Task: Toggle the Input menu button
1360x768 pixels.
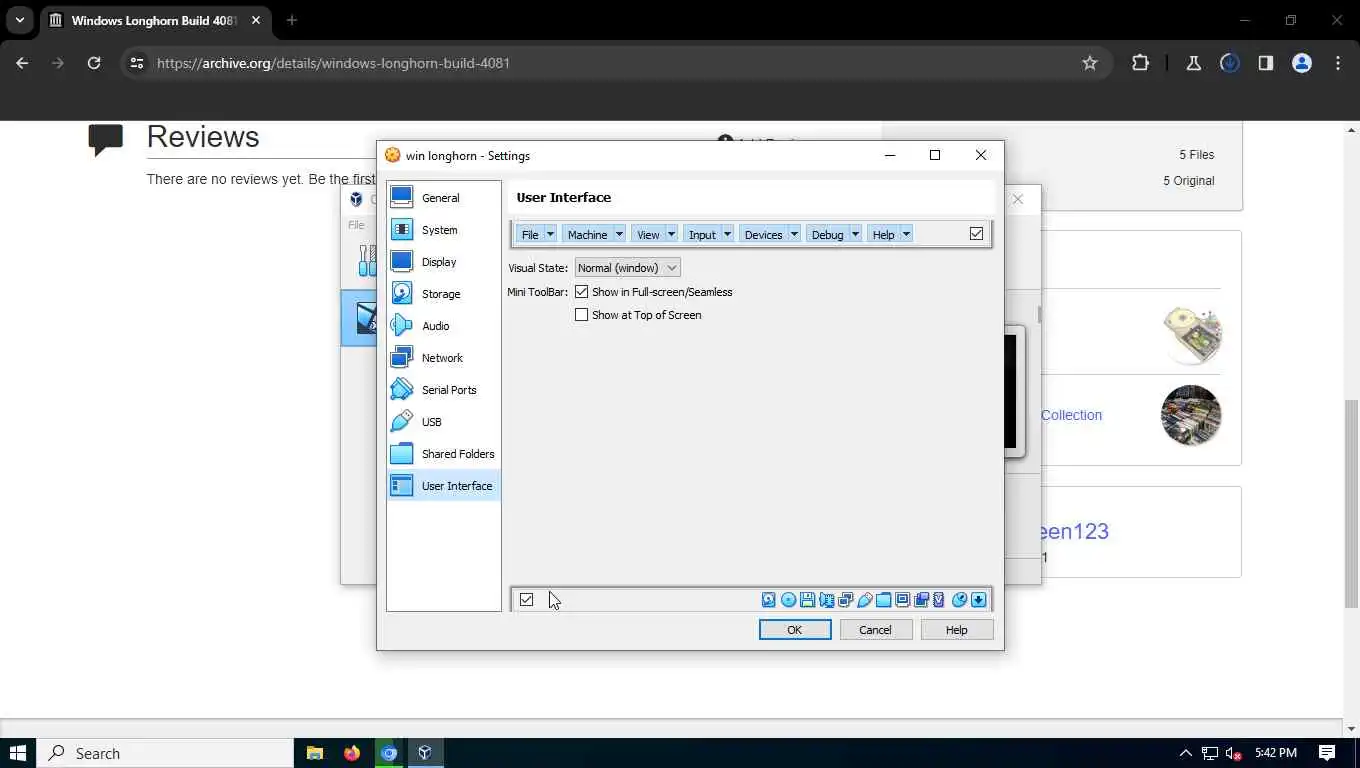Action: 702,234
